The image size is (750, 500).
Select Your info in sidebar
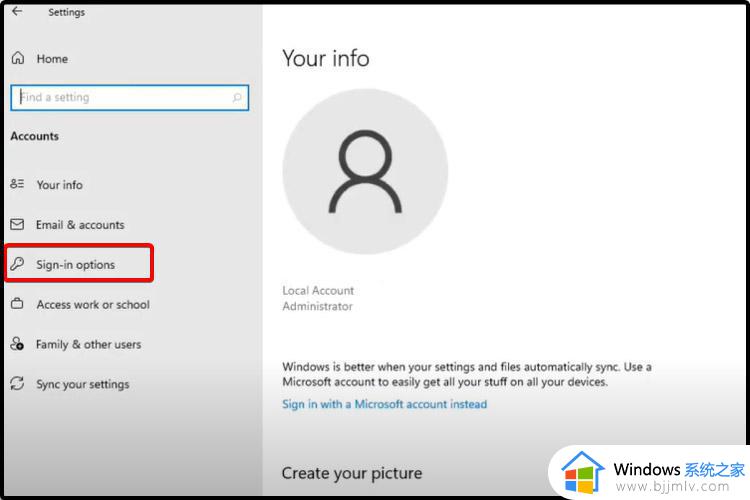tap(59, 185)
